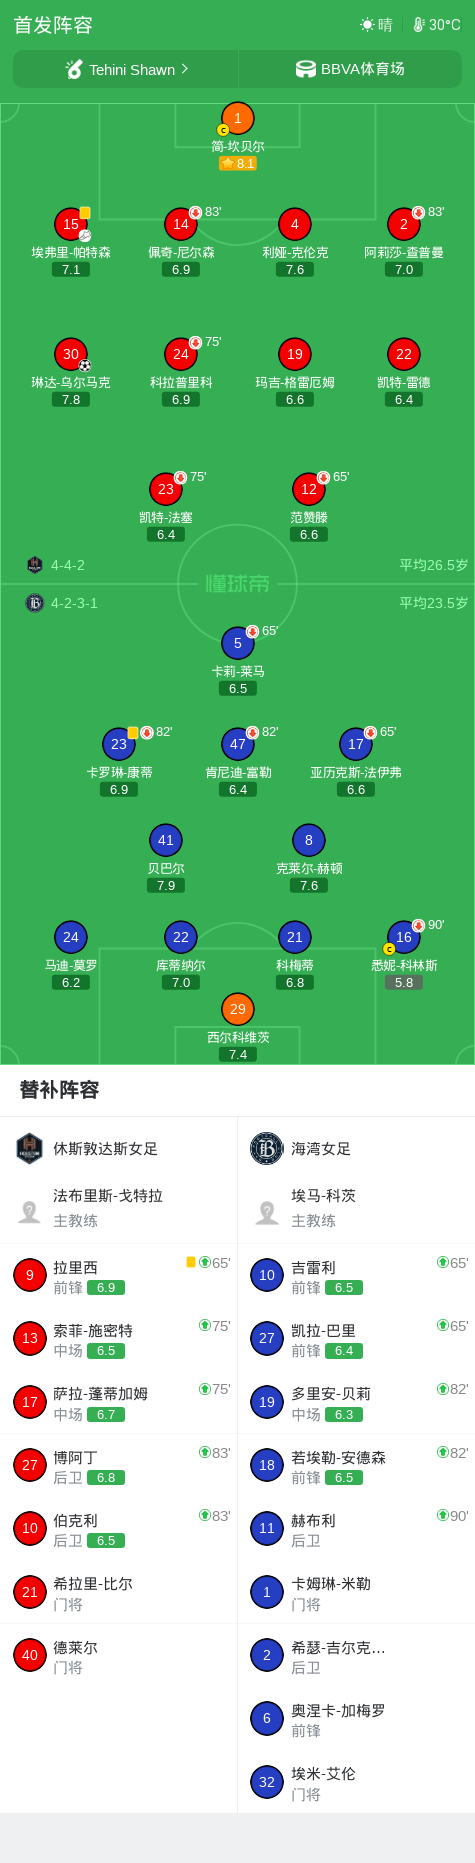The height and width of the screenshot is (1863, 475).
Task: Open BBVA体育场 venue info
Action: click(350, 69)
